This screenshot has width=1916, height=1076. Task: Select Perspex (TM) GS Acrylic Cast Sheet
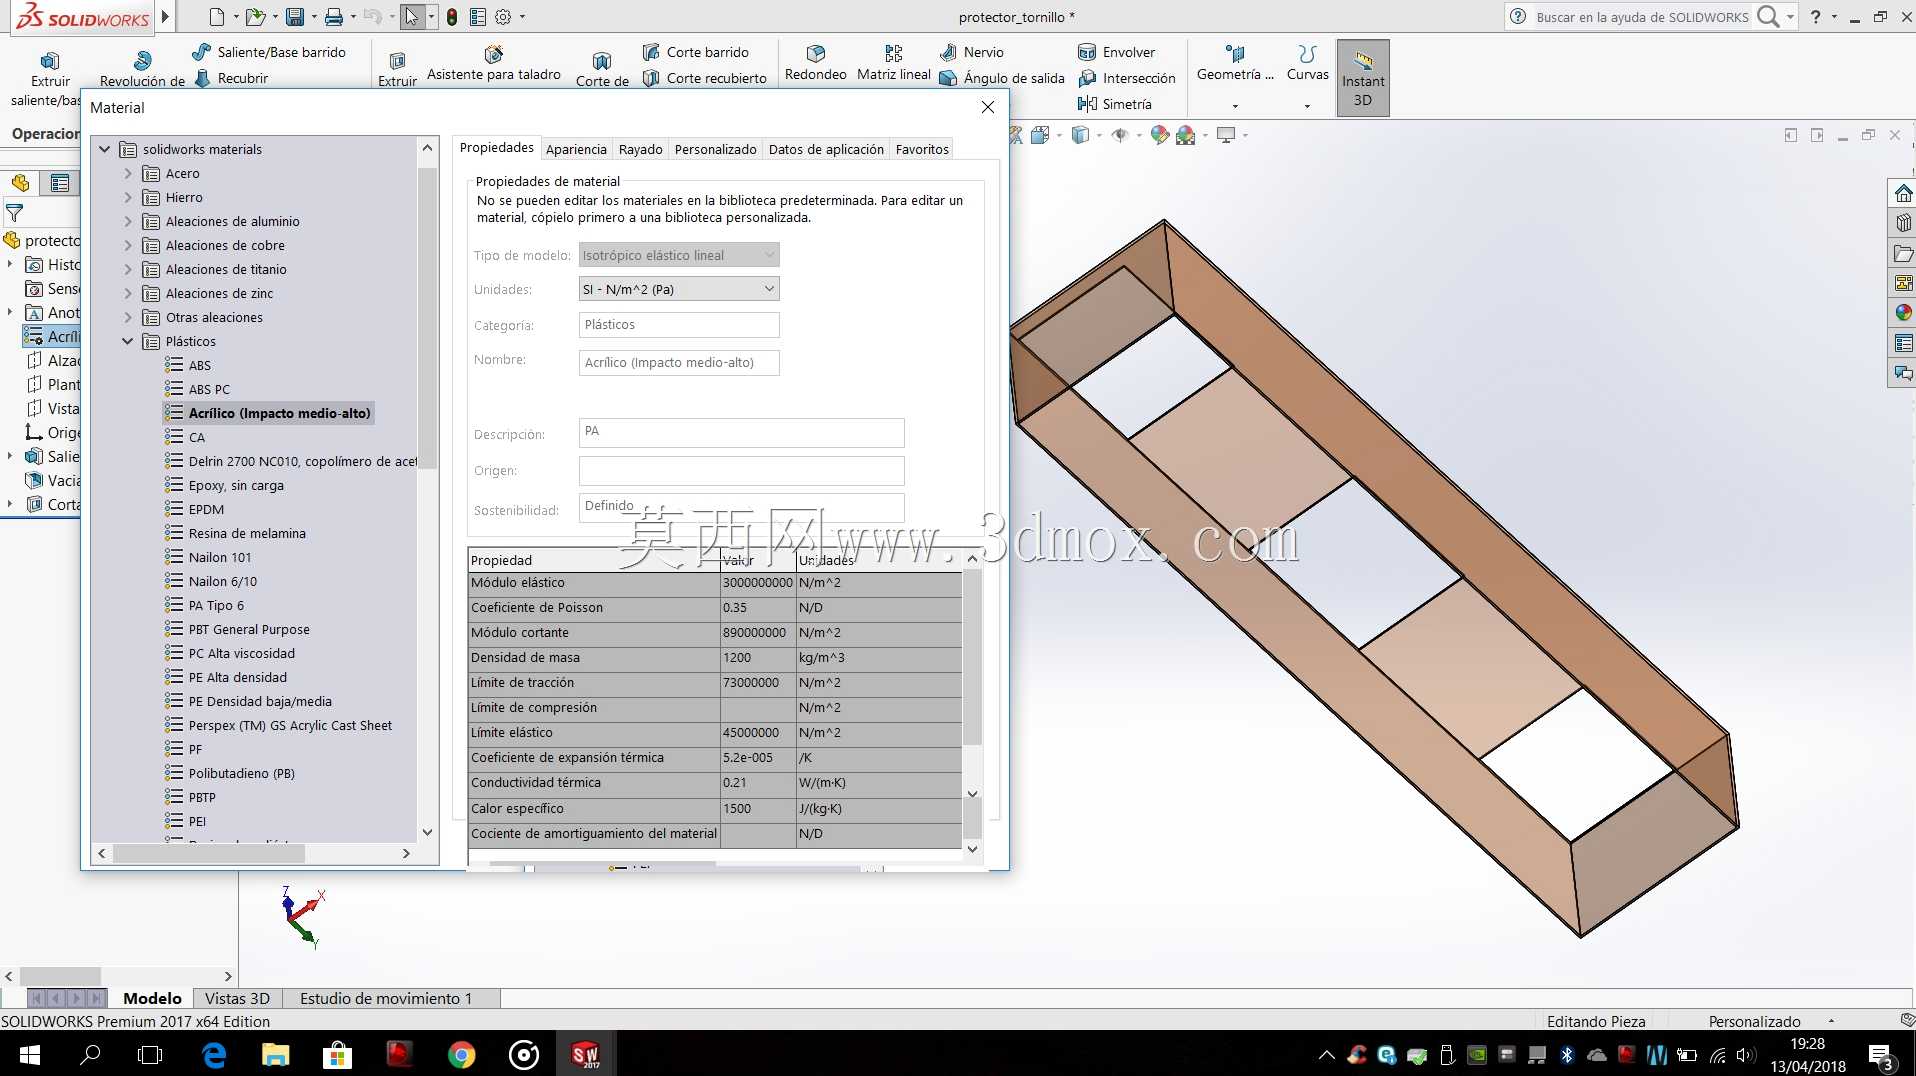(290, 725)
